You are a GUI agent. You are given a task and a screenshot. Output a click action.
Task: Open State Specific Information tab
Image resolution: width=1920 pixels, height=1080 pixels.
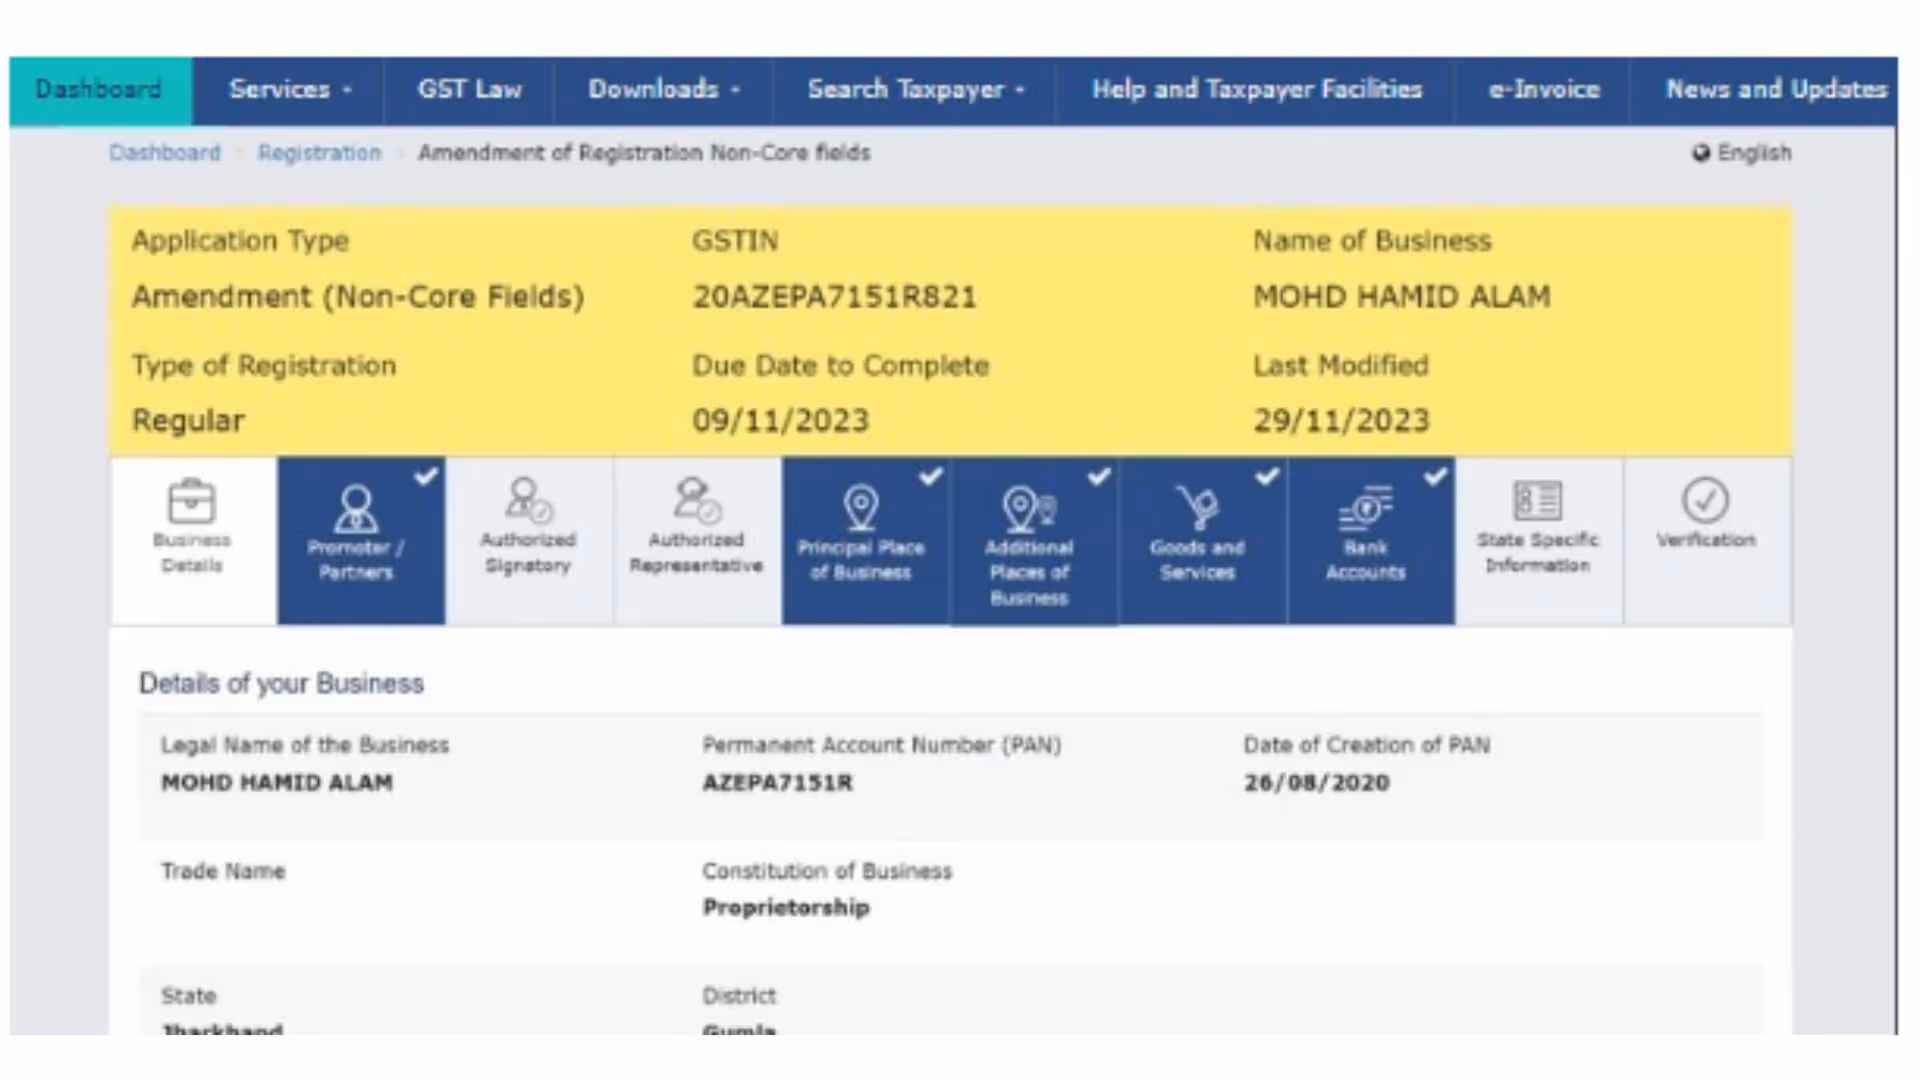click(x=1539, y=541)
